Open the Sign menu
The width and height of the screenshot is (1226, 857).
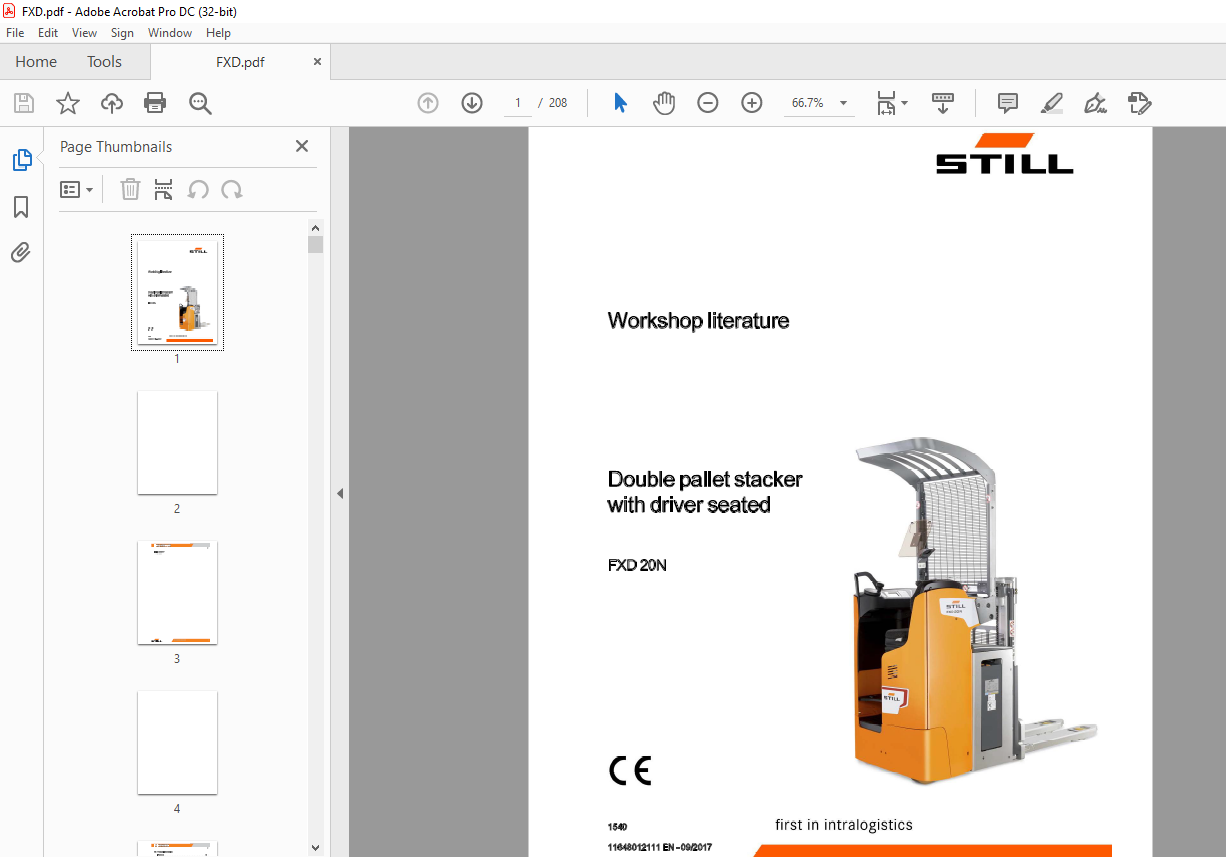coord(122,33)
